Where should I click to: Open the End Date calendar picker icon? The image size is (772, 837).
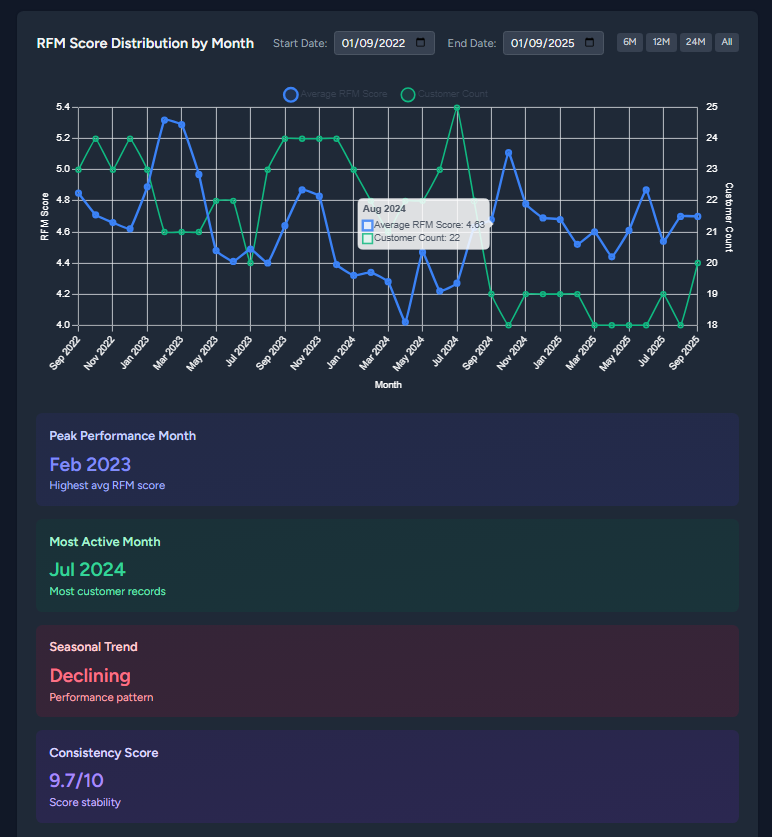[589, 43]
